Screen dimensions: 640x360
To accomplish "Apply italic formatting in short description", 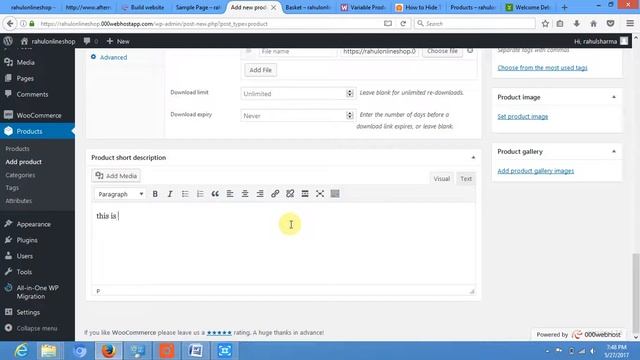I will point(170,194).
